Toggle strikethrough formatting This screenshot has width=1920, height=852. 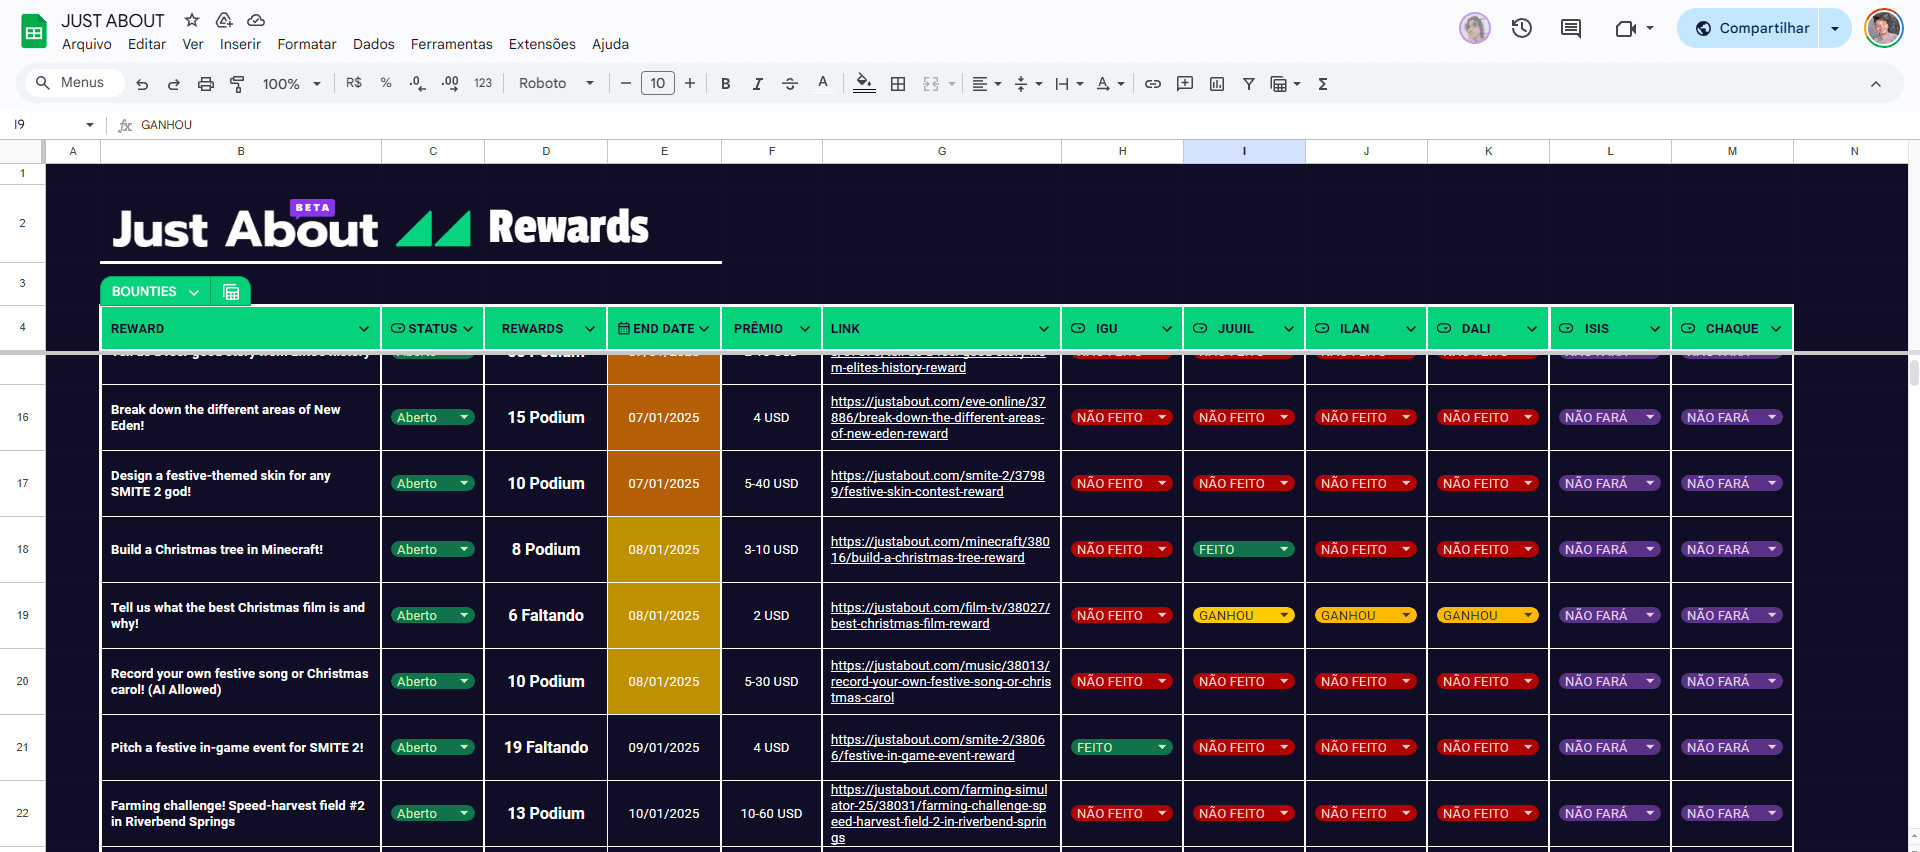coord(790,84)
